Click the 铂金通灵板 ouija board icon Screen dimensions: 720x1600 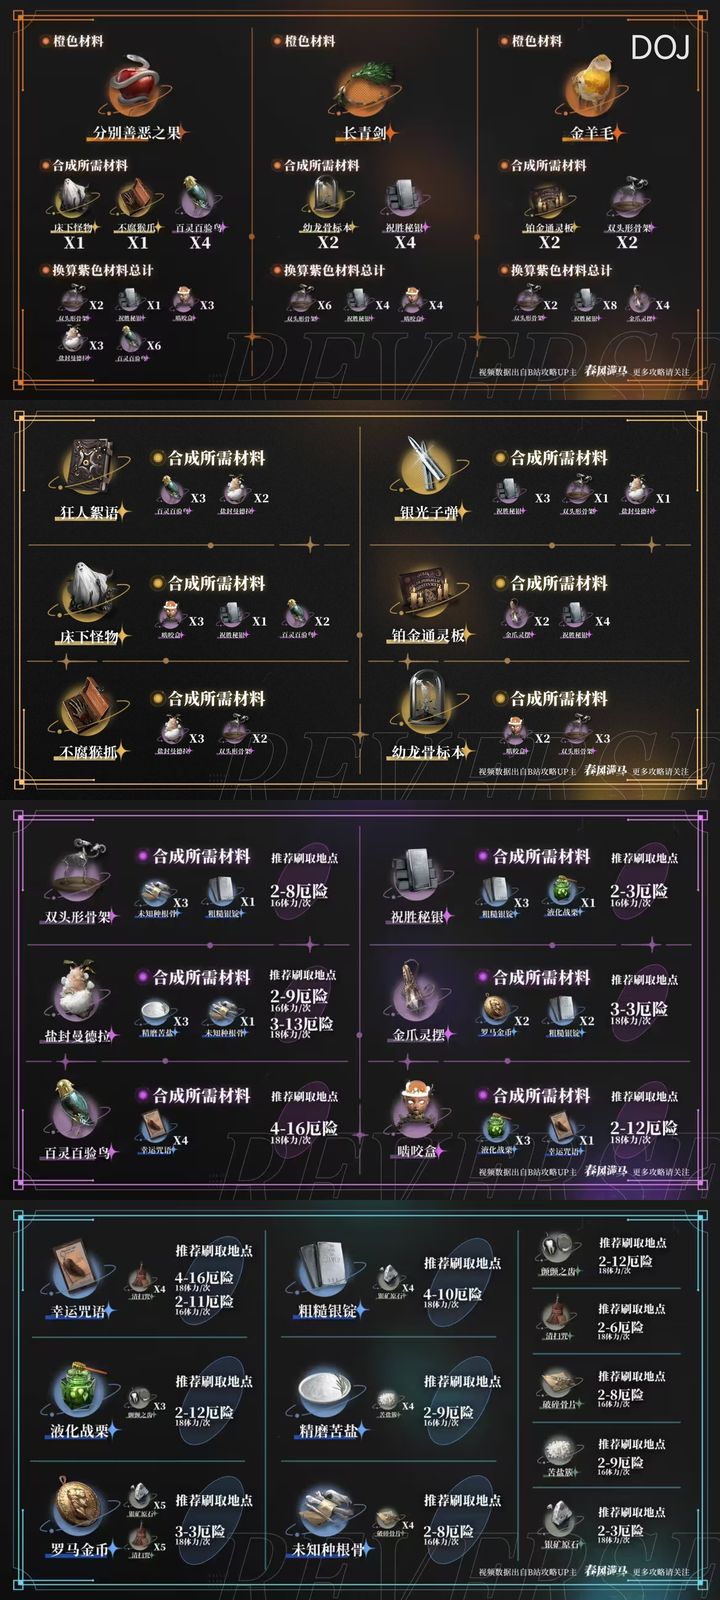pos(428,595)
